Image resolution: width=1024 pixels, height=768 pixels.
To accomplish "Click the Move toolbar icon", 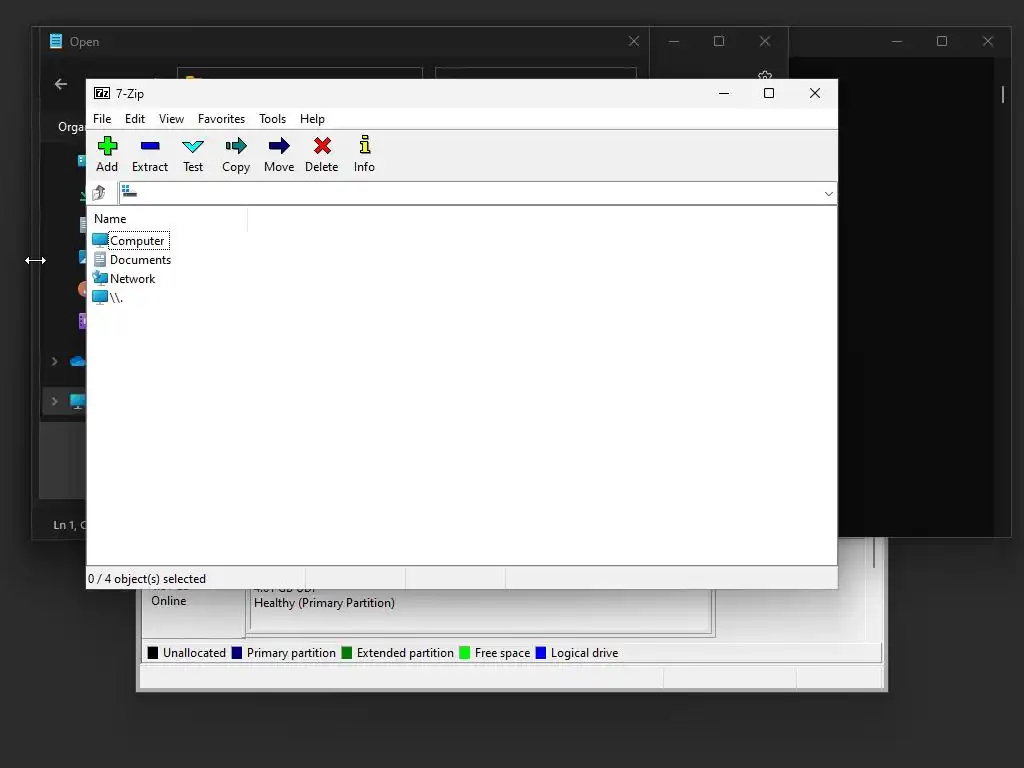I will click(279, 146).
